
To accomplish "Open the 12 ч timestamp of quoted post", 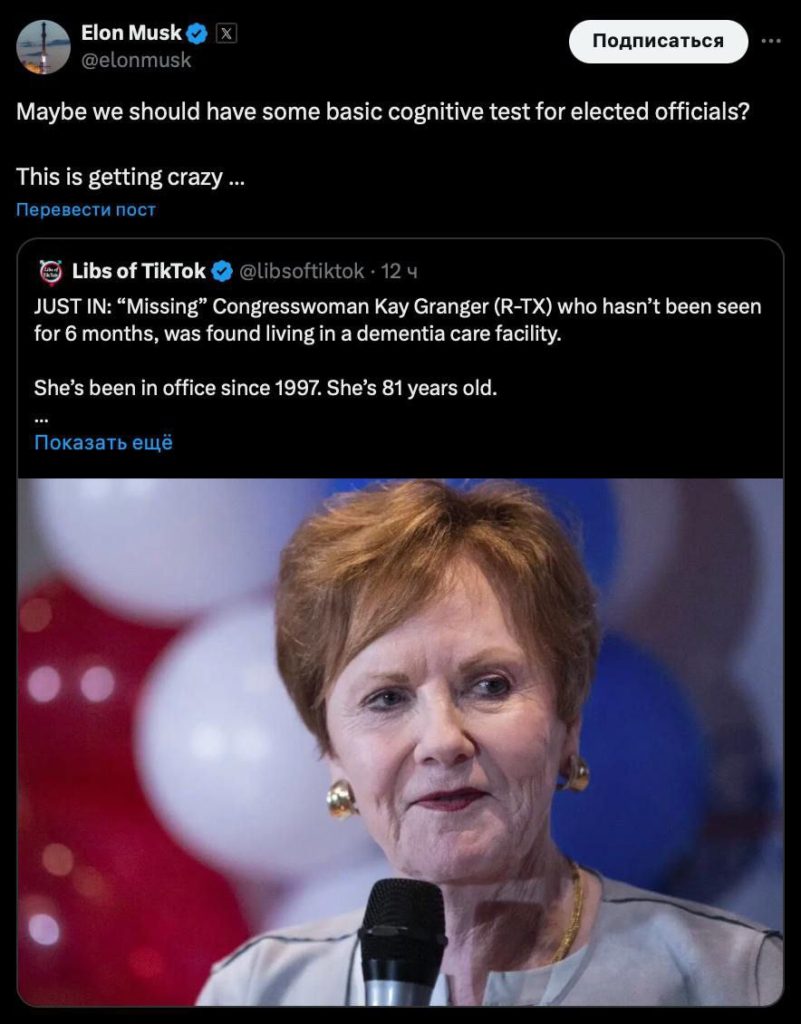I will click(x=400, y=271).
